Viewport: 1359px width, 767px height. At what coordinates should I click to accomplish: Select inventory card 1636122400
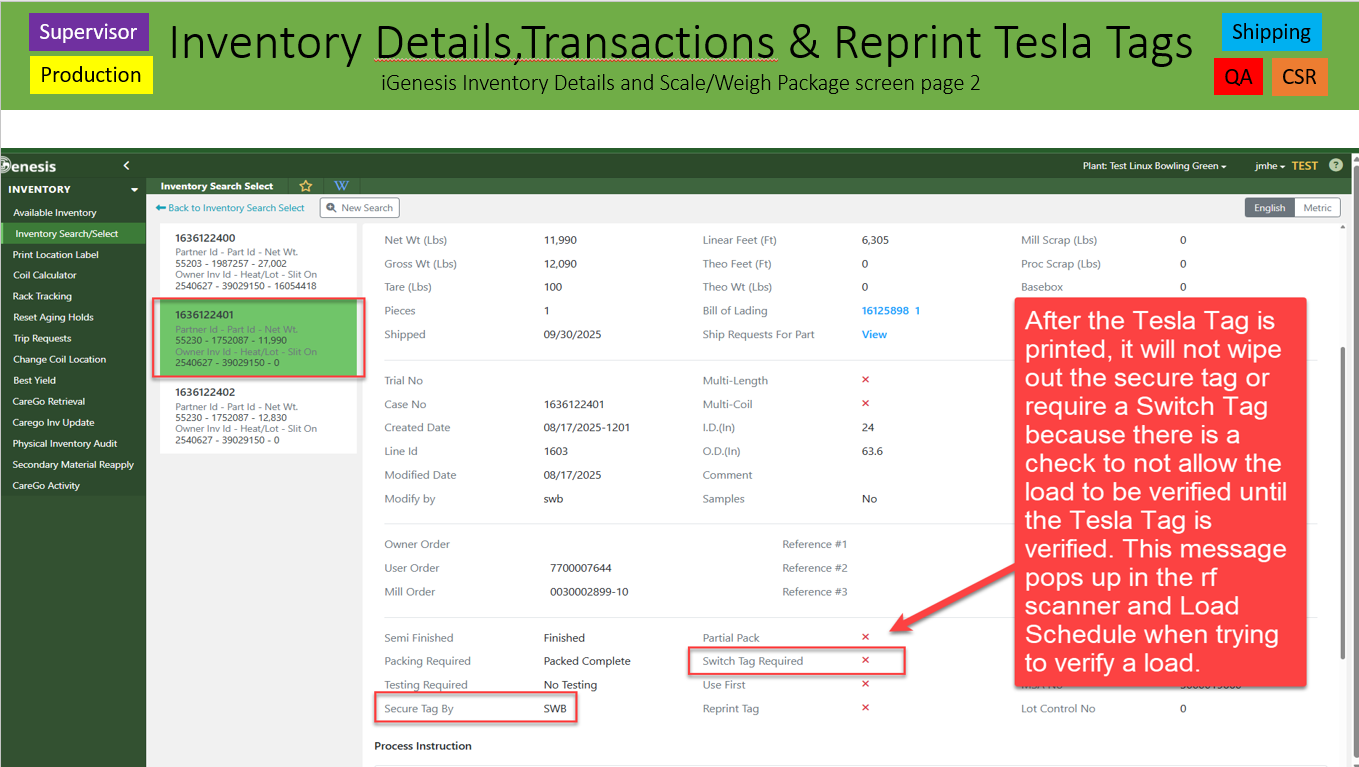(258, 261)
